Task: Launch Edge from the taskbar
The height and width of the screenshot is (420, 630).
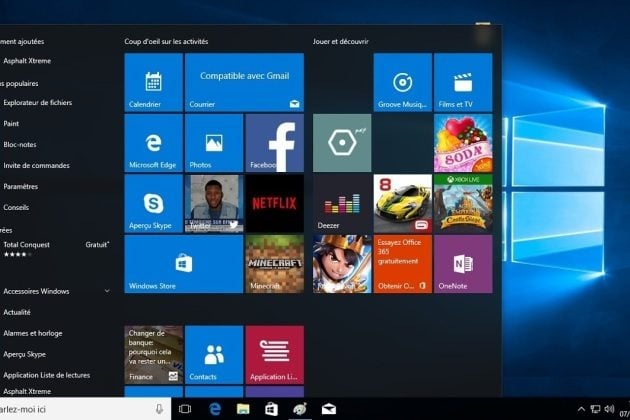Action: pos(215,409)
